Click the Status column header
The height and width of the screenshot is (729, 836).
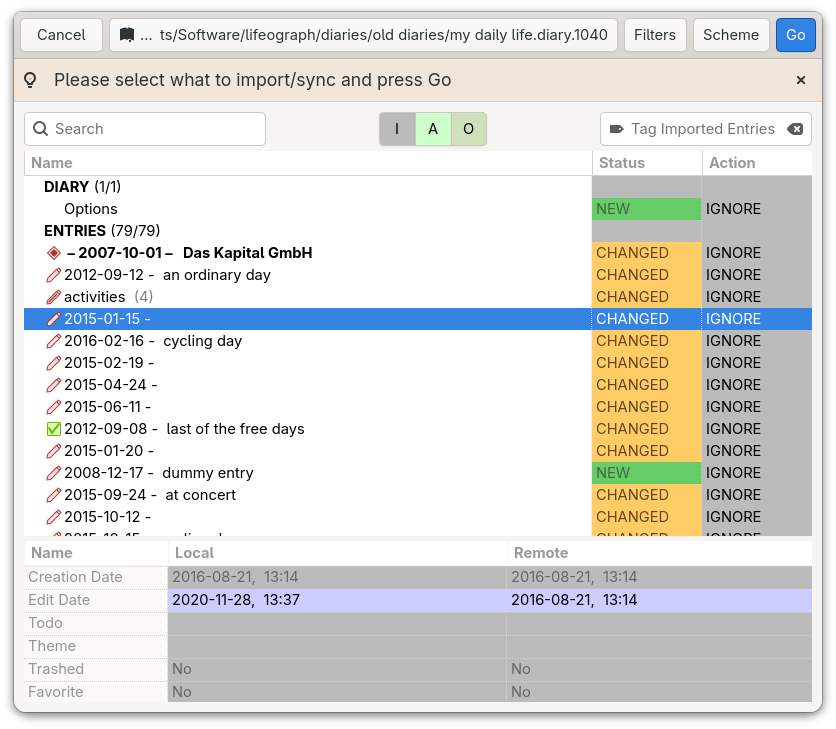647,163
